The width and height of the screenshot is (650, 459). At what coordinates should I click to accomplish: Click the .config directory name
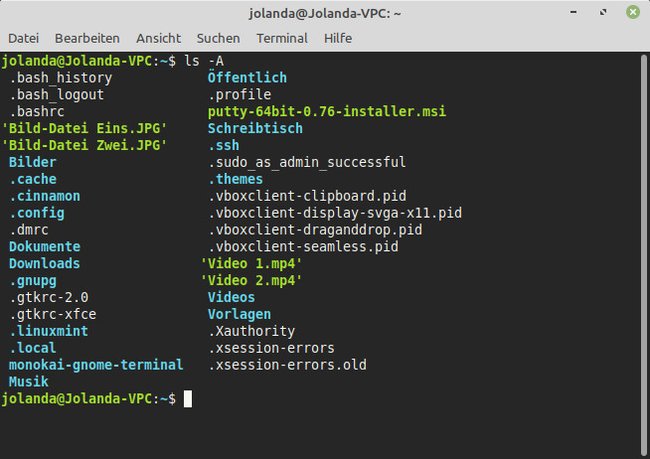[x=36, y=213]
